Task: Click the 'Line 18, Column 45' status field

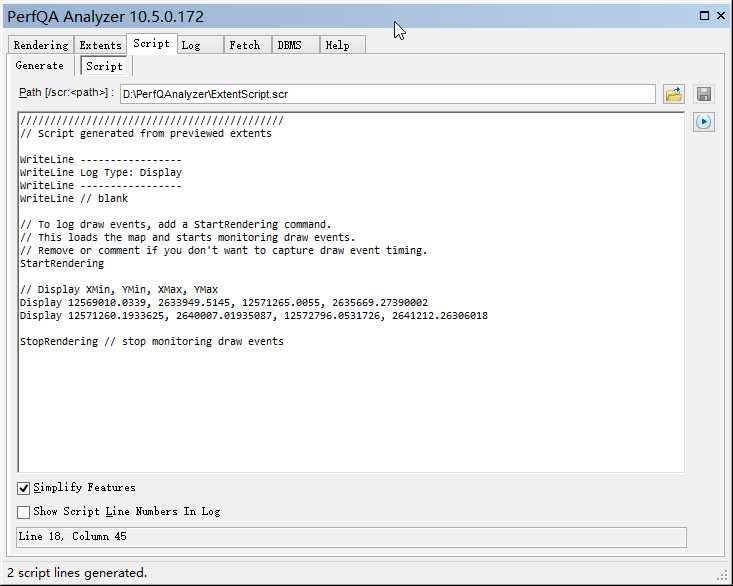Action: [352, 537]
